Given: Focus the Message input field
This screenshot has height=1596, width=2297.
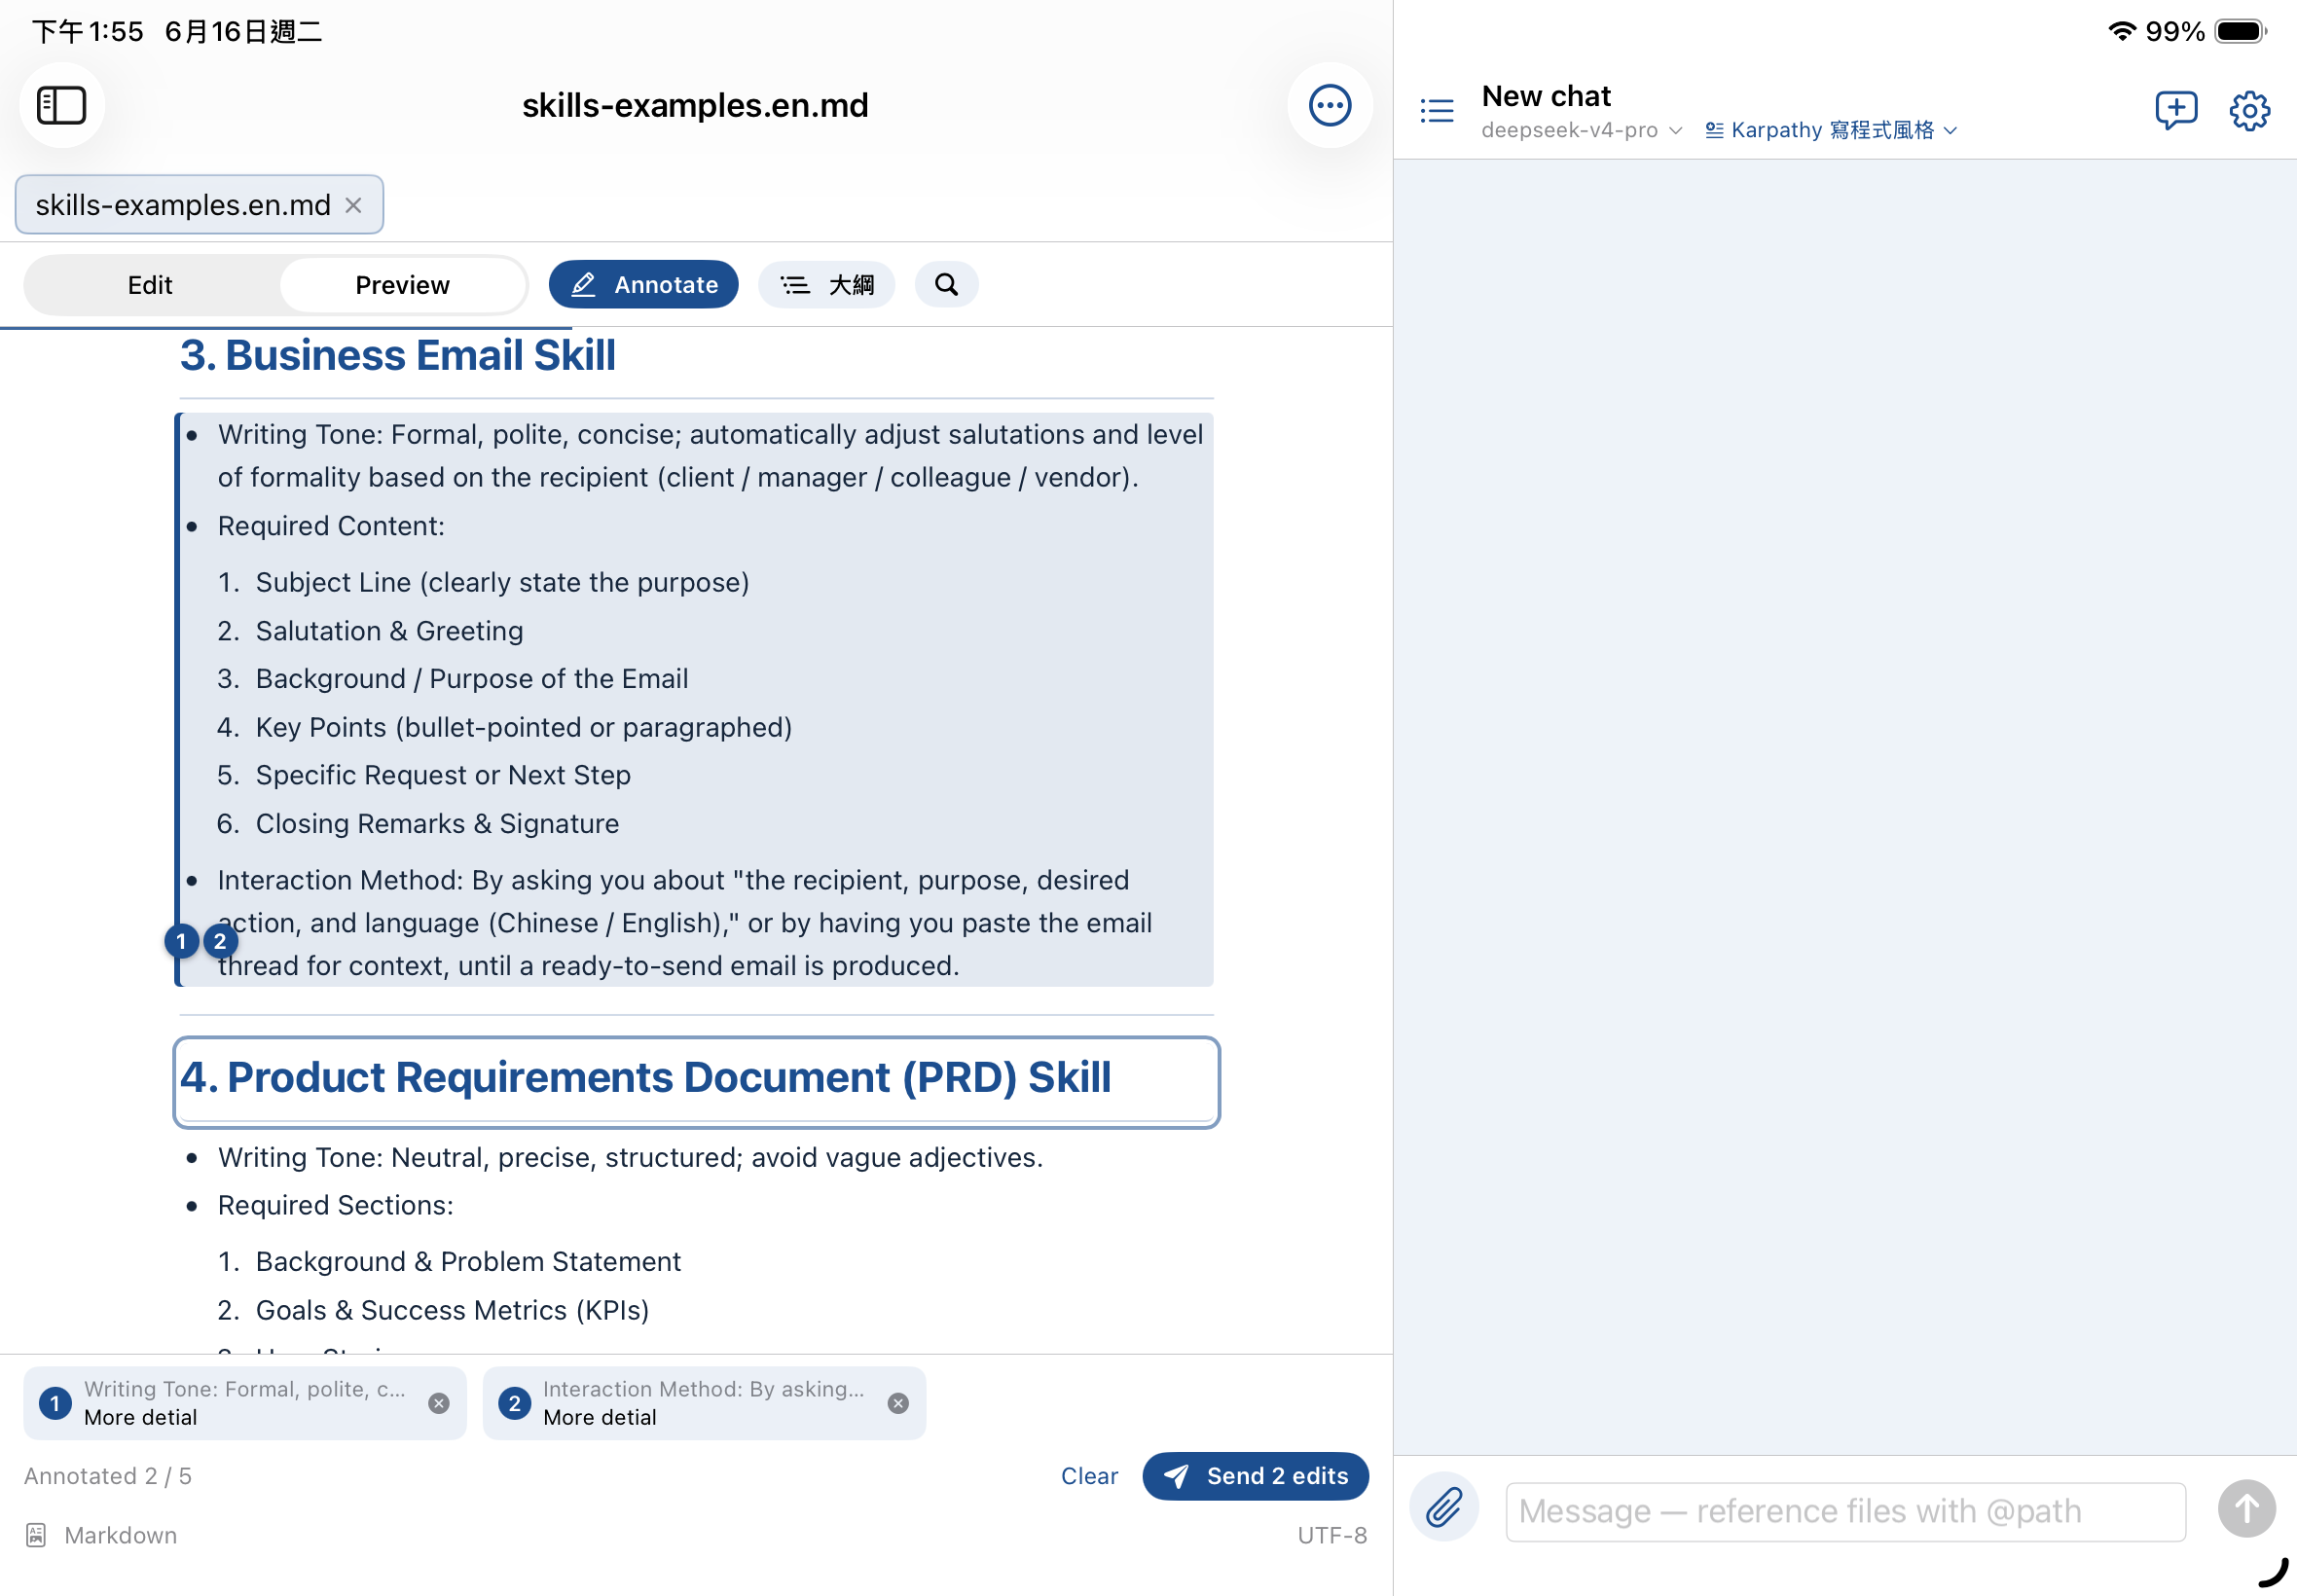Looking at the screenshot, I should click(1845, 1511).
